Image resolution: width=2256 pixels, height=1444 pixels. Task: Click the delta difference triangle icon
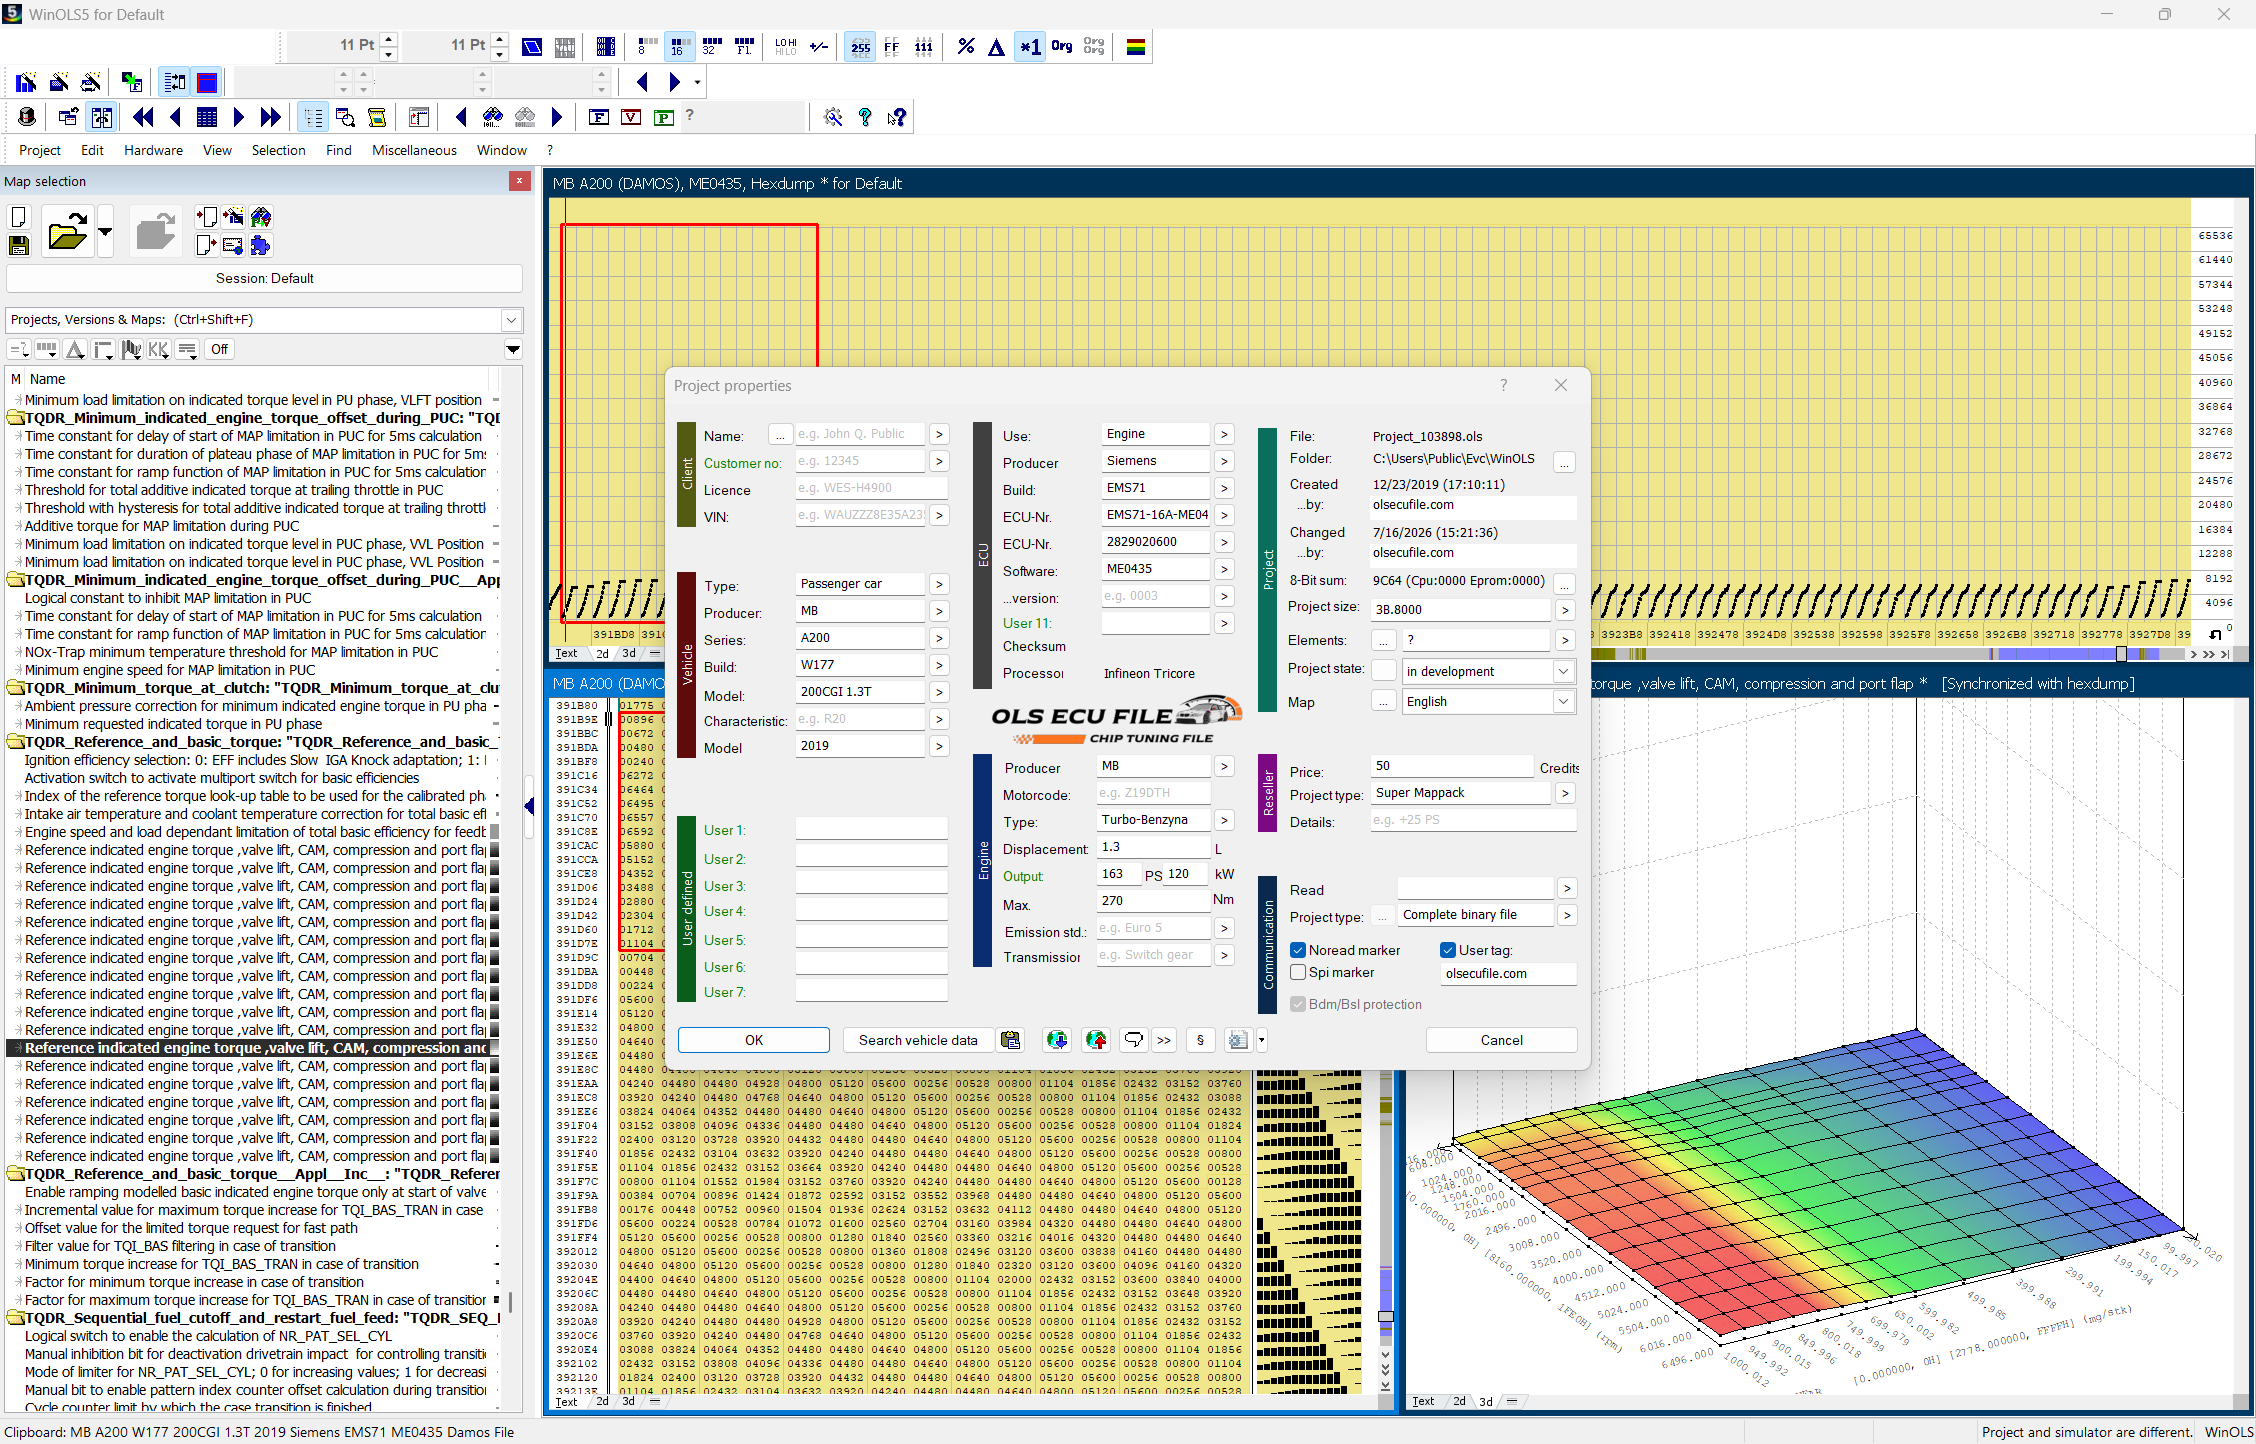tap(996, 47)
